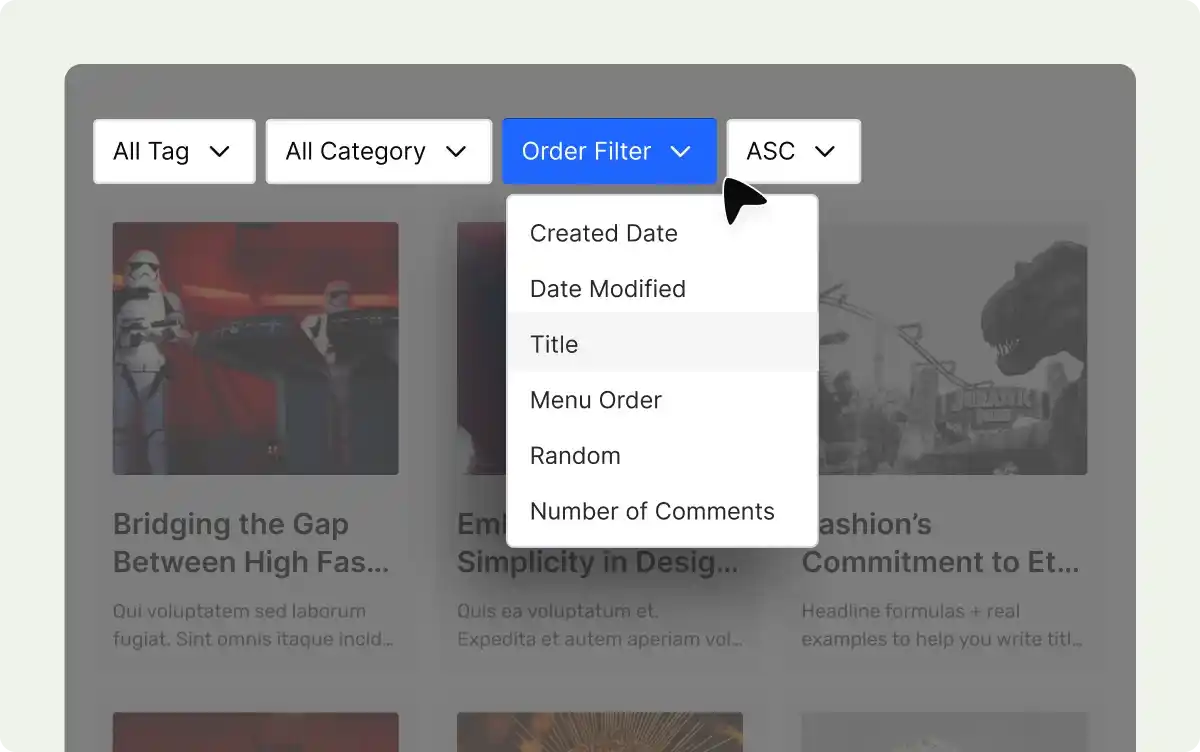Click the Qui voluptatem sed laborum excerpt

[252, 624]
